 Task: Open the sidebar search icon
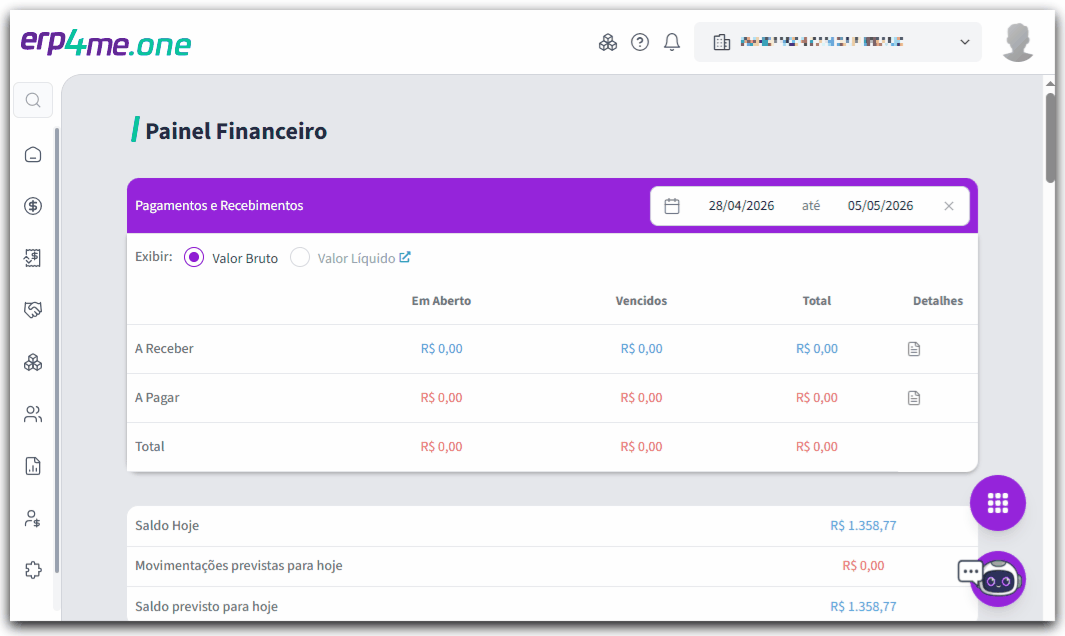(33, 101)
